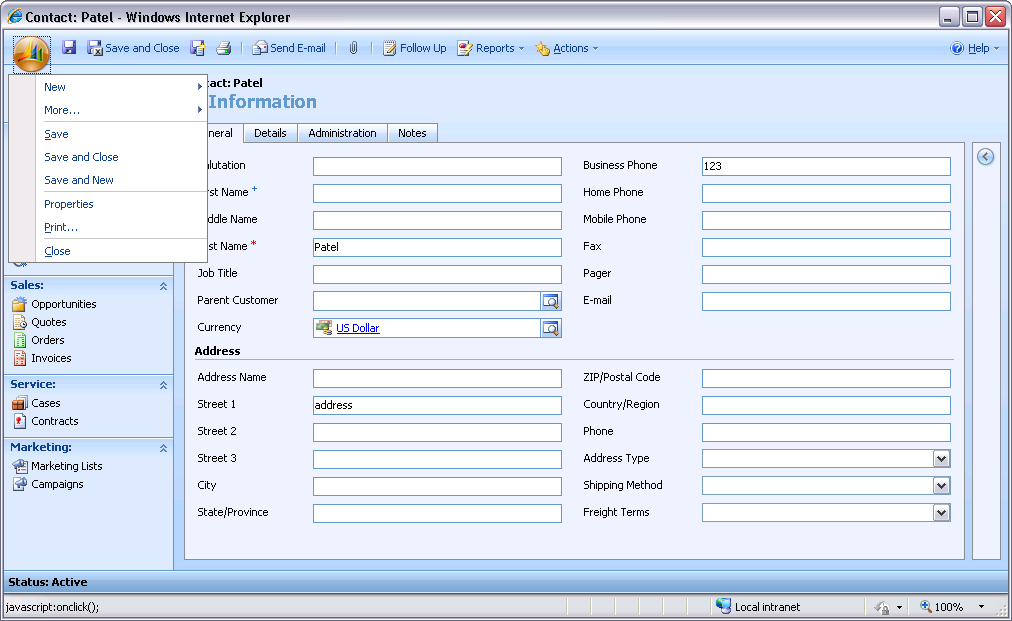Open the Shipping Method dropdown
This screenshot has width=1012, height=621.
coord(941,485)
